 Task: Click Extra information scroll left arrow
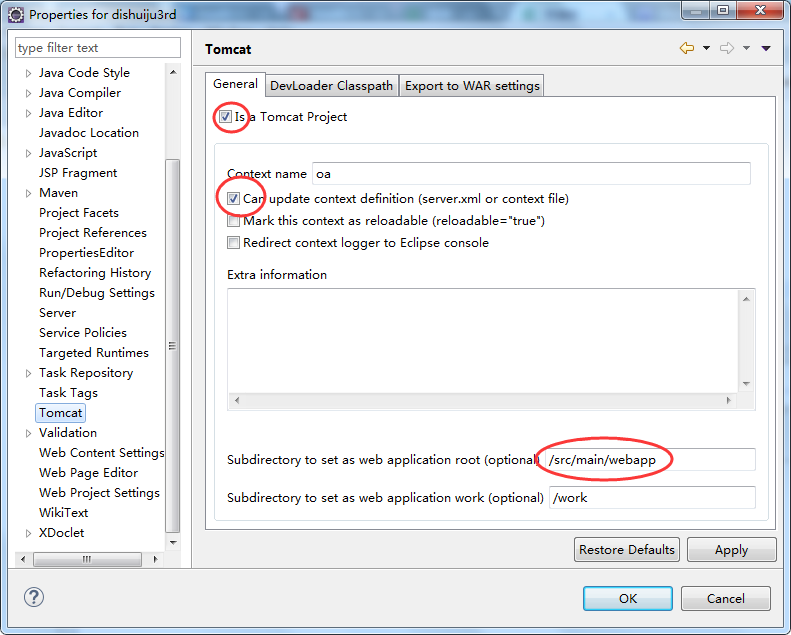point(237,400)
